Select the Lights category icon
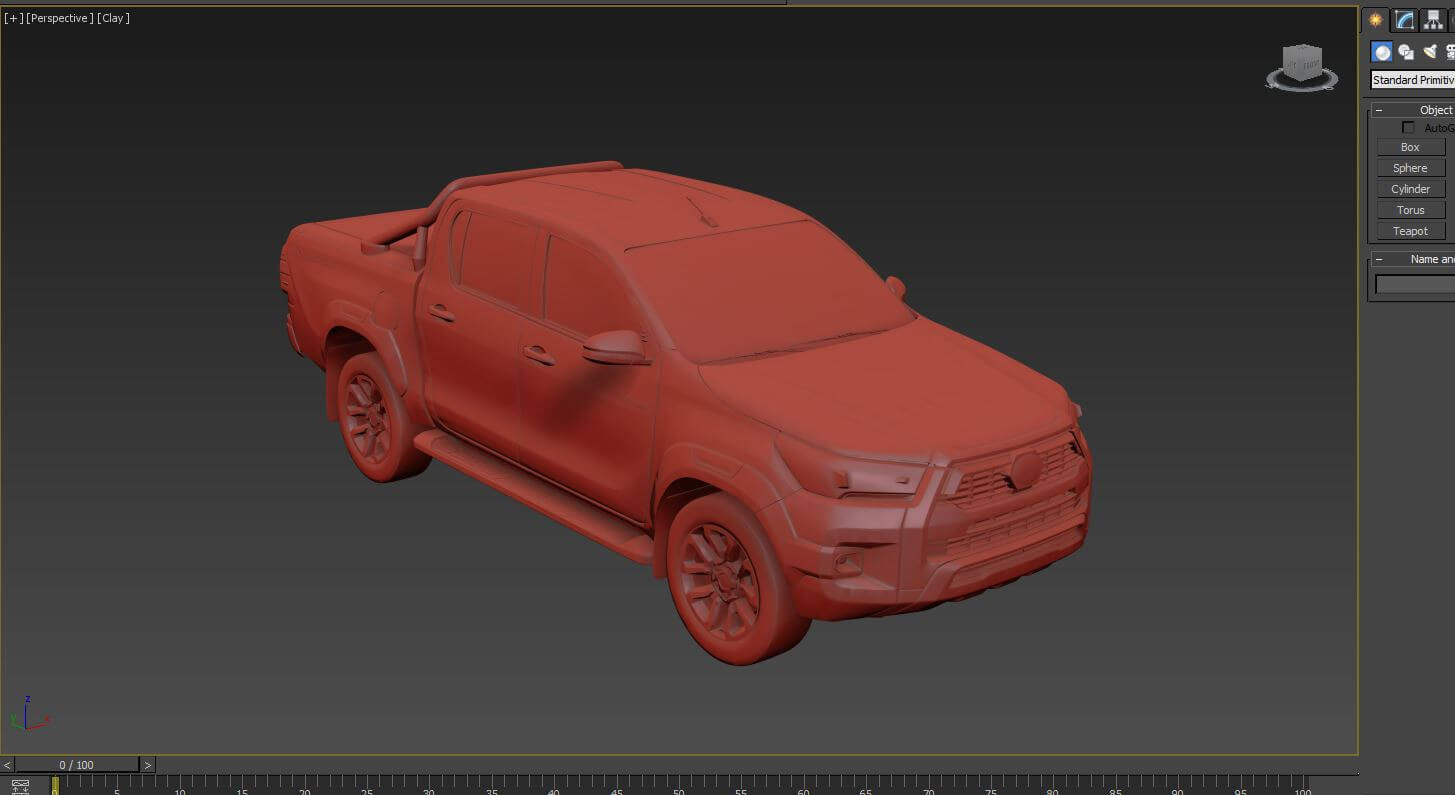The image size is (1455, 795). pyautogui.click(x=1430, y=52)
